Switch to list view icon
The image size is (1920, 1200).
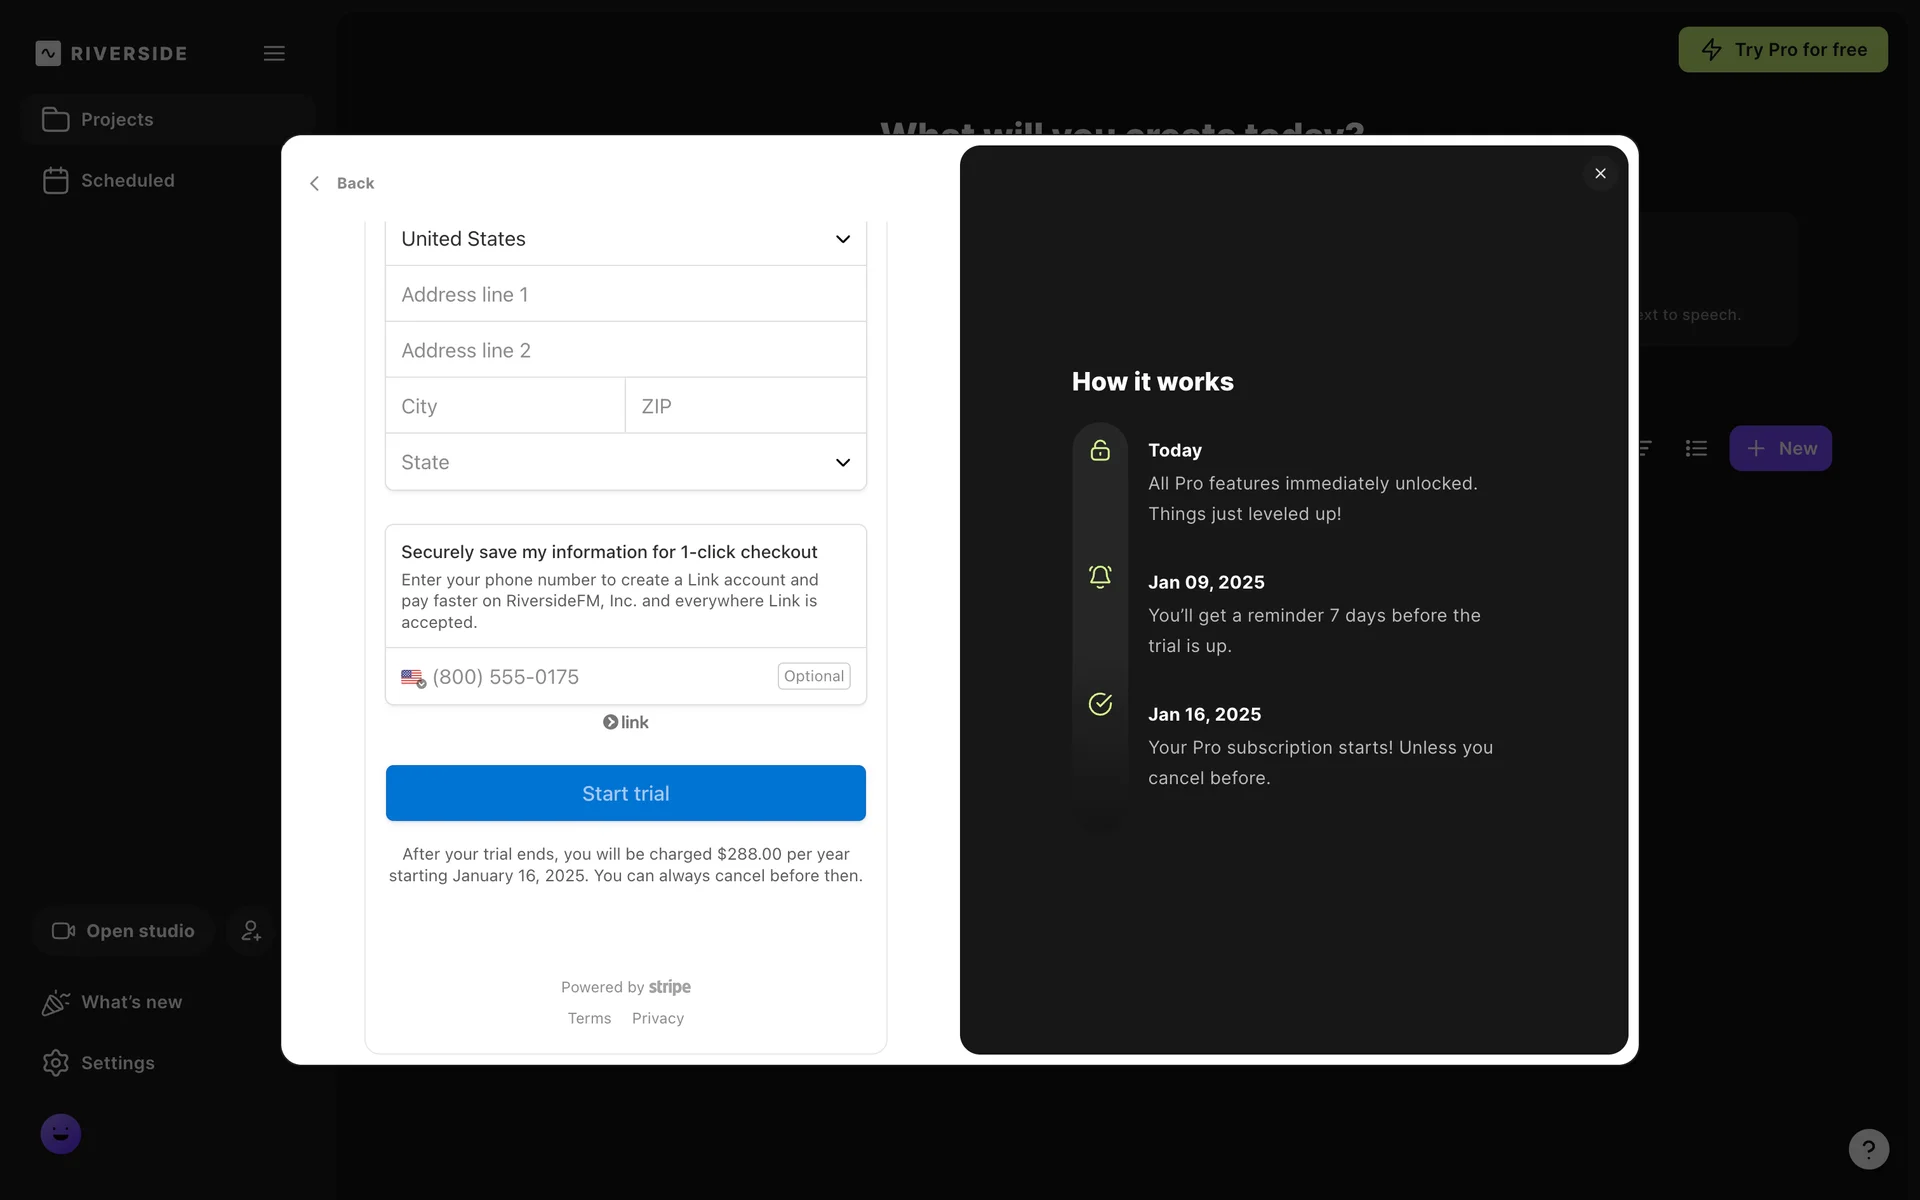pyautogui.click(x=1696, y=448)
